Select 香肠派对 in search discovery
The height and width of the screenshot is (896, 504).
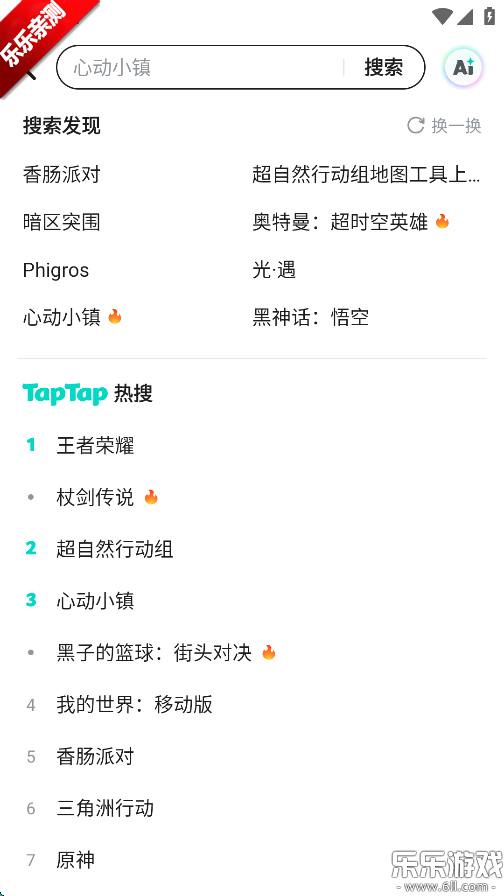pyautogui.click(x=62, y=174)
